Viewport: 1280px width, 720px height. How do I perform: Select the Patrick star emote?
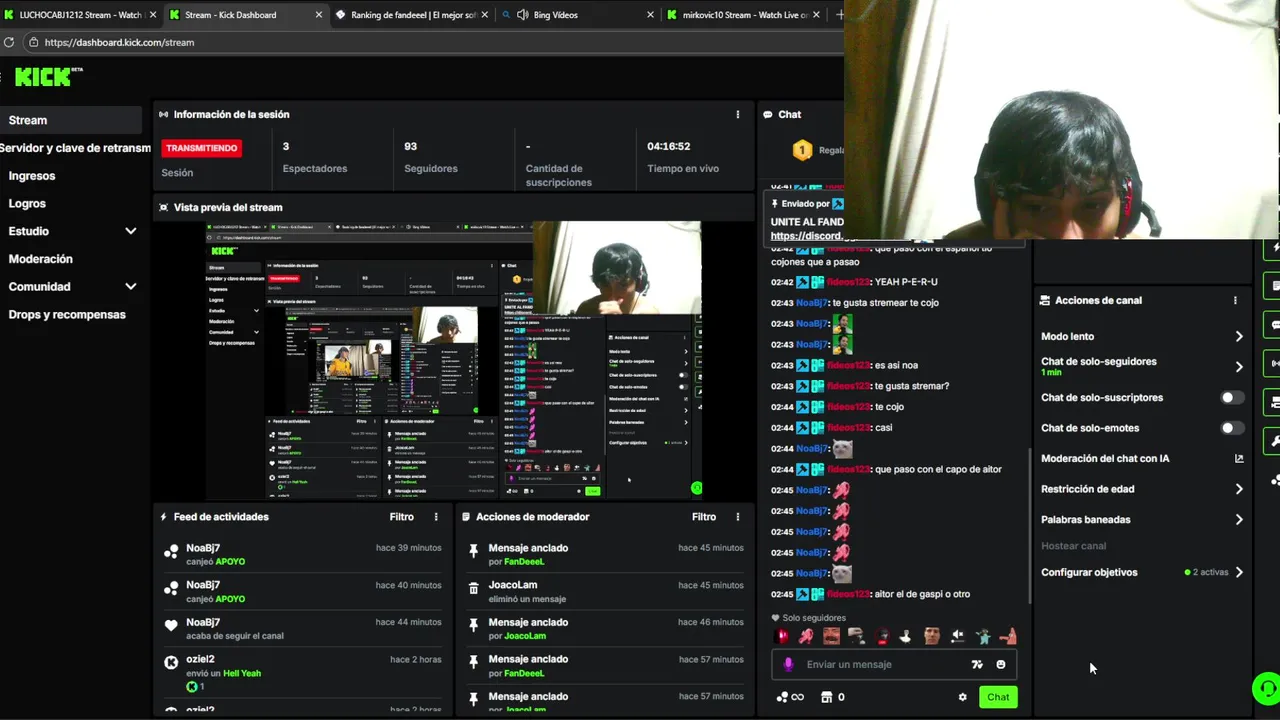click(x=1008, y=636)
